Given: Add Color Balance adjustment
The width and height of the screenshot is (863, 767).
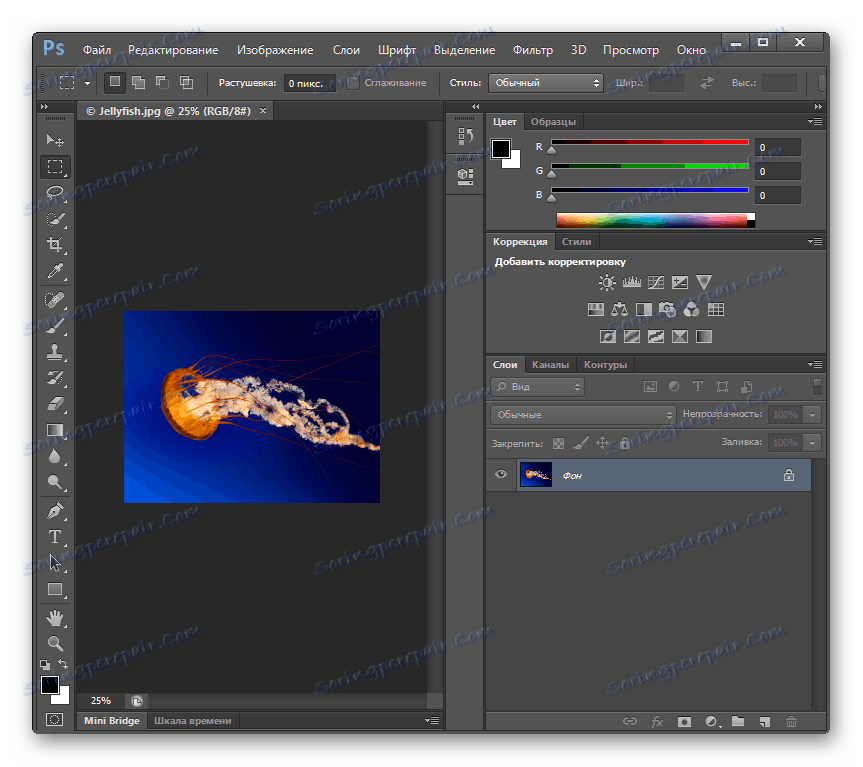Looking at the screenshot, I should 619,310.
